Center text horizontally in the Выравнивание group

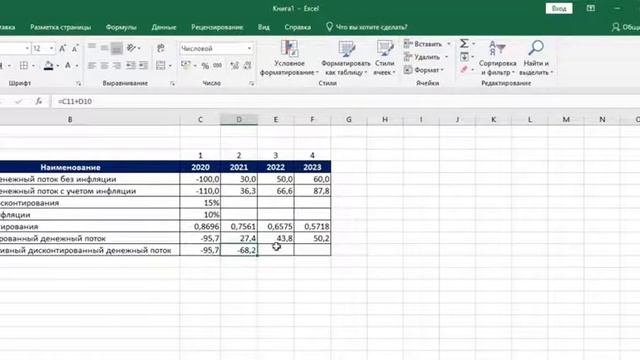click(104, 65)
